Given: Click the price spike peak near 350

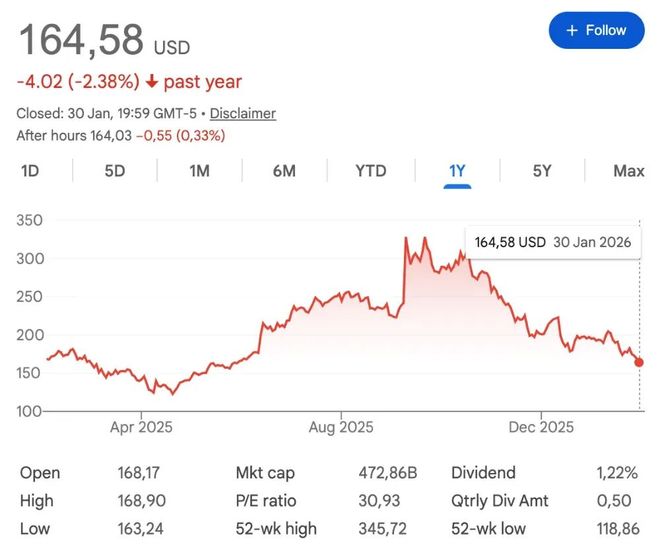Looking at the screenshot, I should click(x=406, y=238).
